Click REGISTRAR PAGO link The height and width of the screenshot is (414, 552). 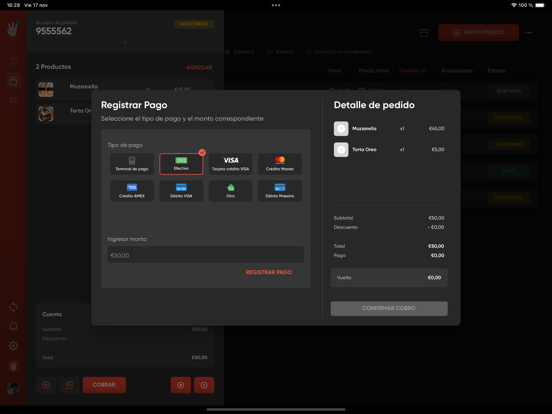269,272
